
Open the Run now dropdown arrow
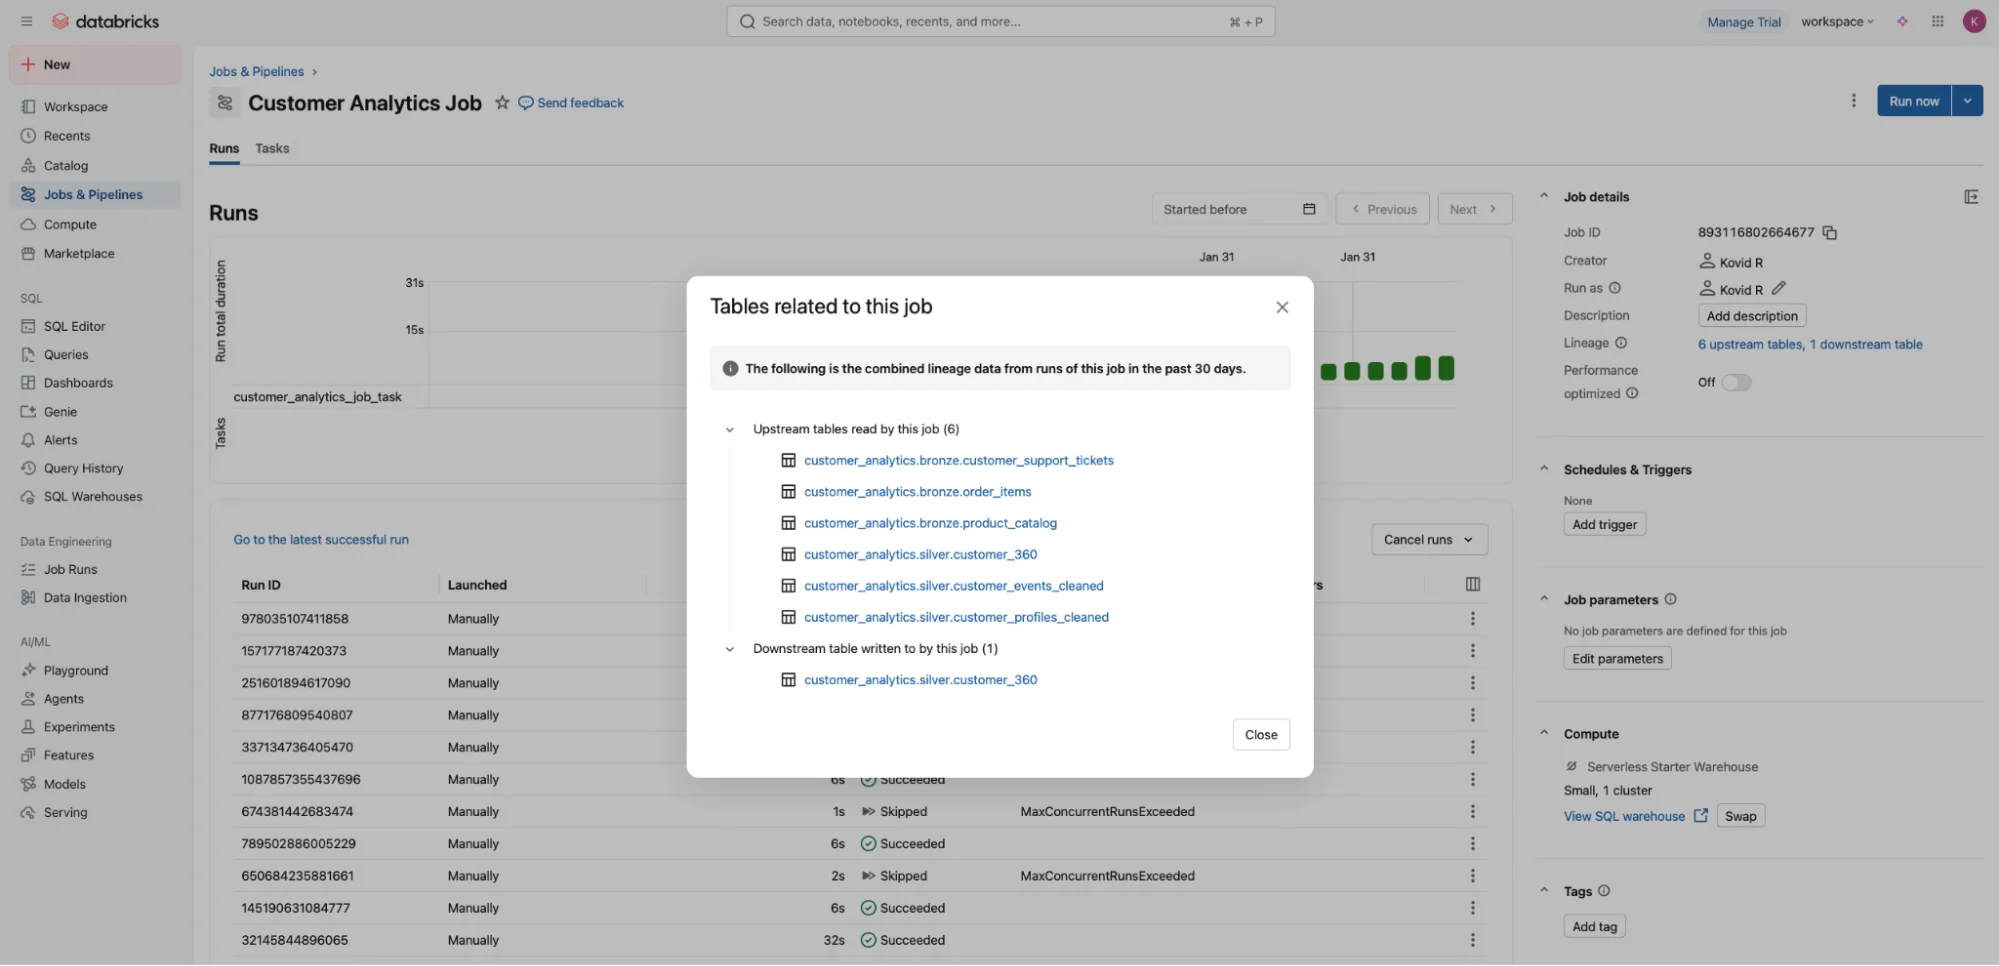1966,100
